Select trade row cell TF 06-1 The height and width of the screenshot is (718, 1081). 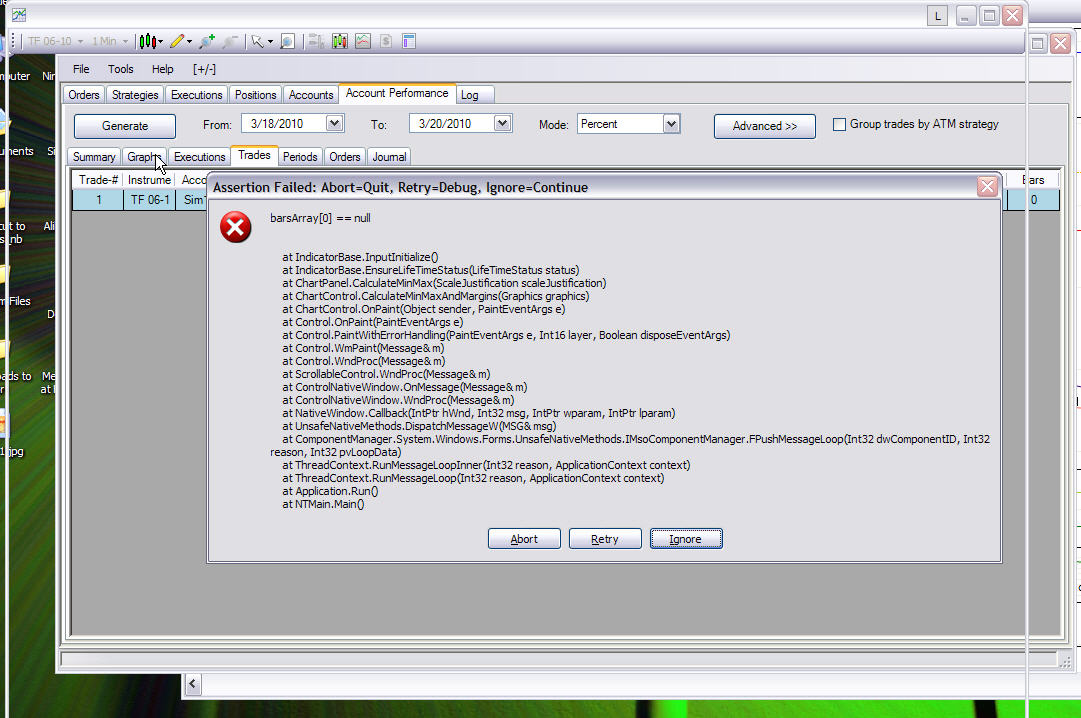[150, 200]
